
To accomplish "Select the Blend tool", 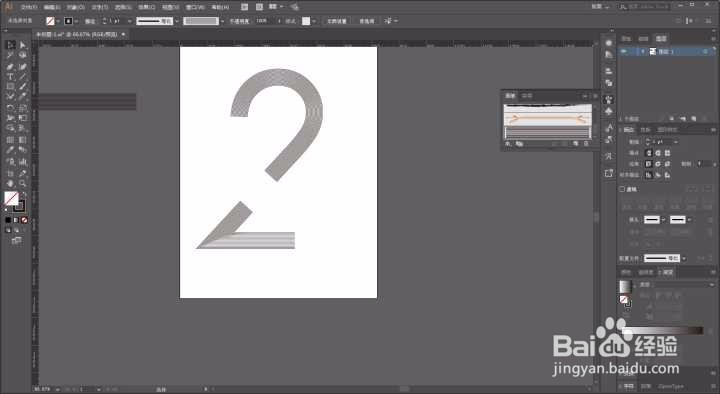I will 23,150.
